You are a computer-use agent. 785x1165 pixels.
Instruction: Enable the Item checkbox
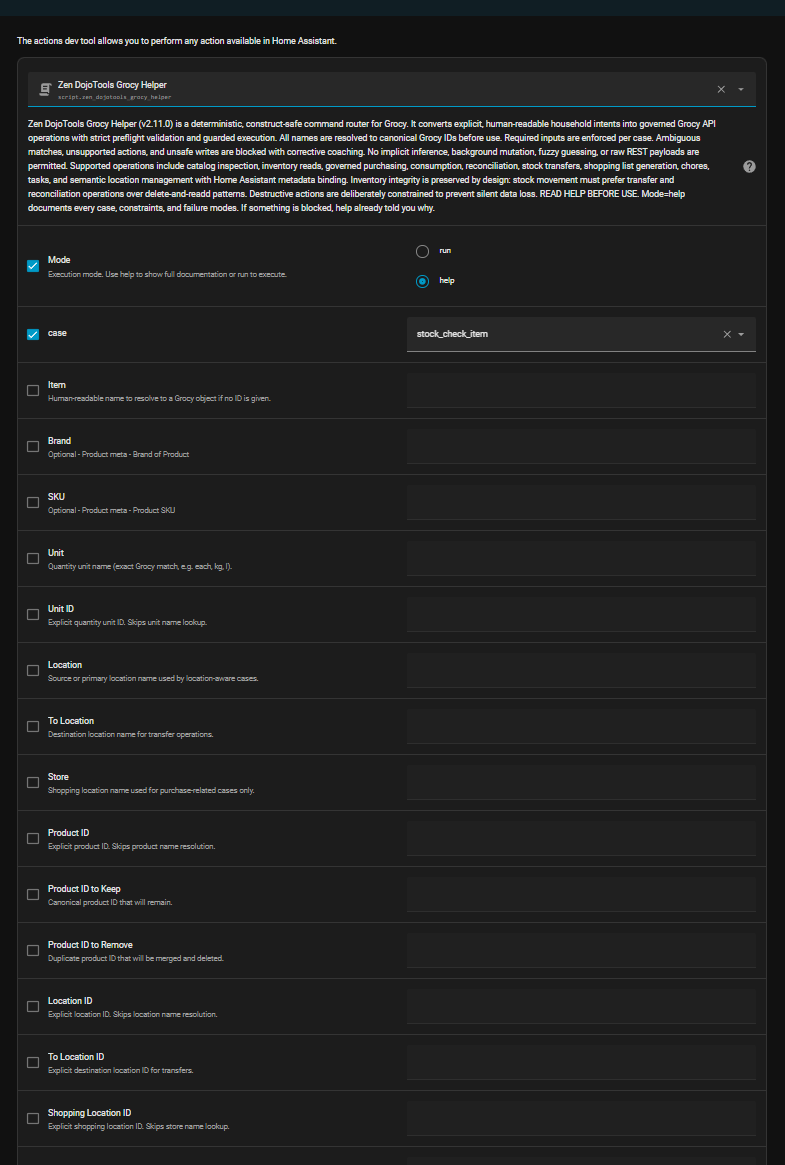pos(33,390)
